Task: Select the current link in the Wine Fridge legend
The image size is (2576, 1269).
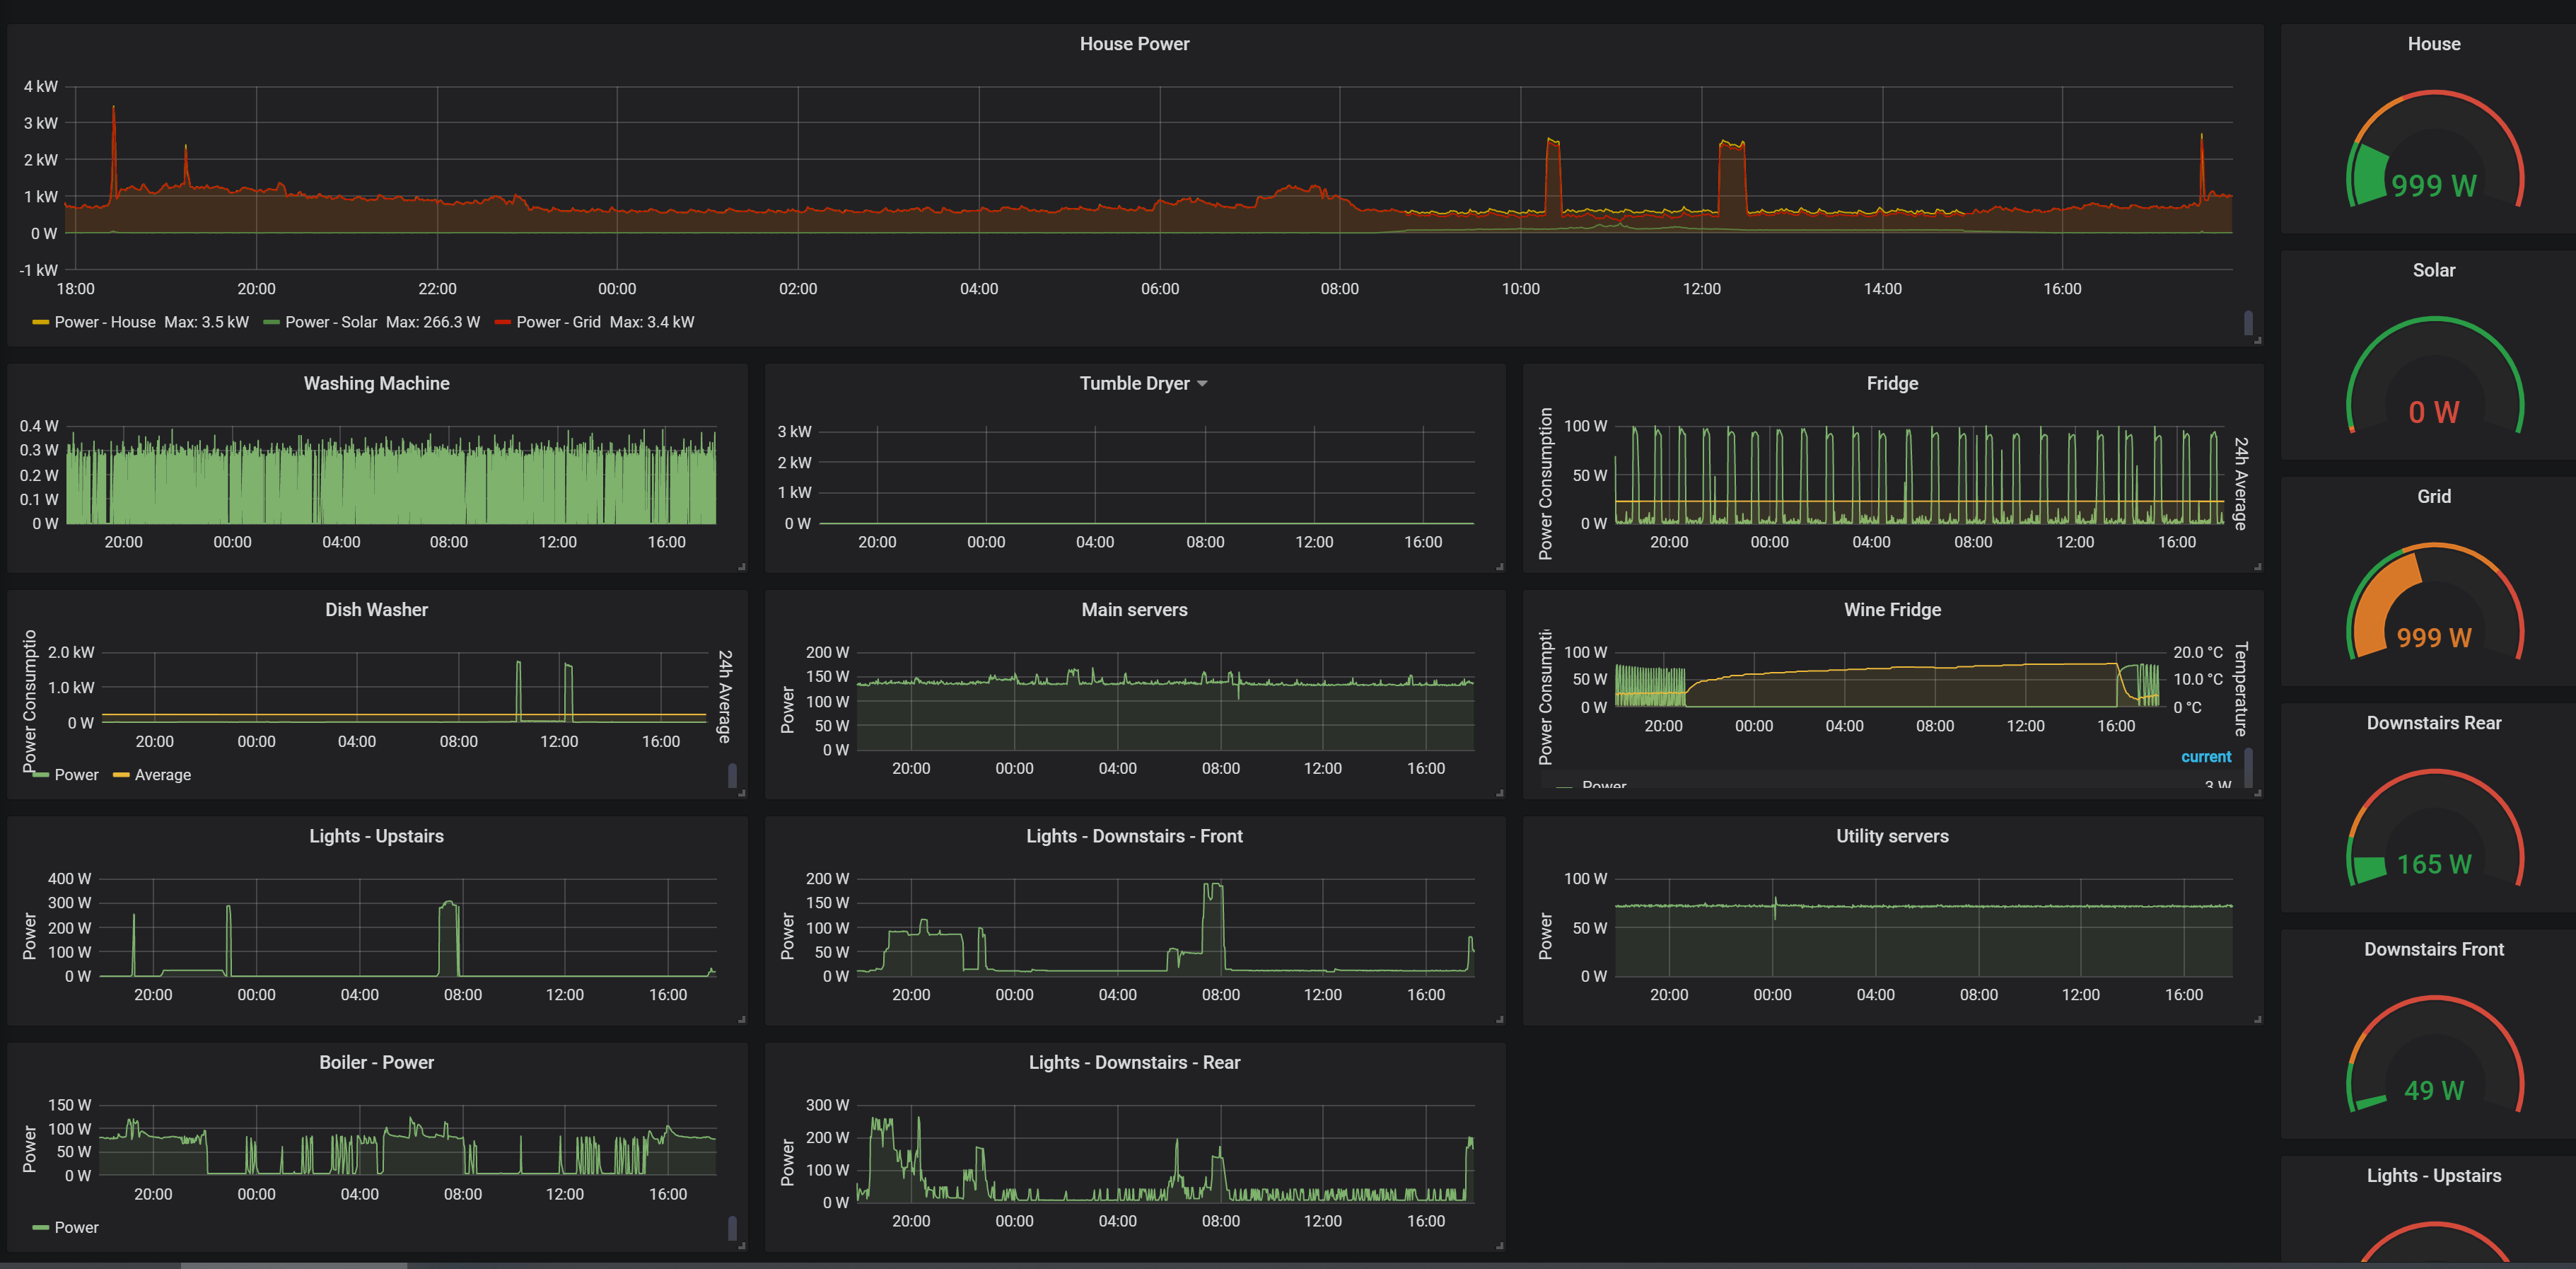Action: point(2206,757)
